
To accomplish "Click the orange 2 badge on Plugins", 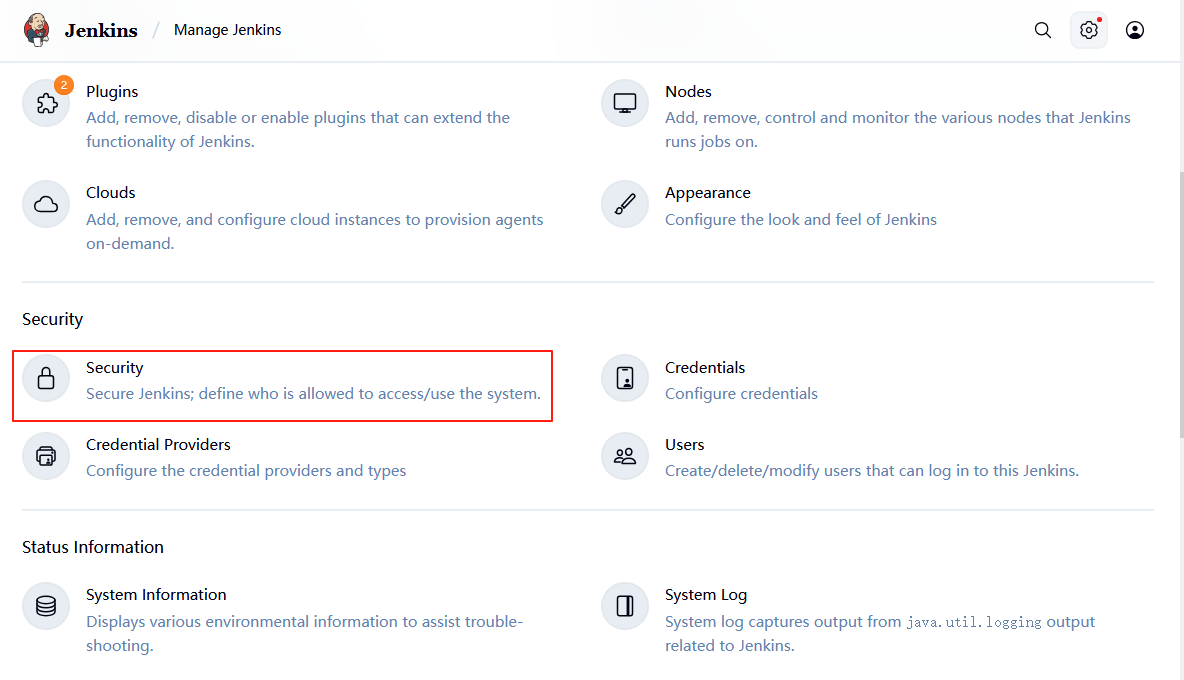I will (64, 85).
